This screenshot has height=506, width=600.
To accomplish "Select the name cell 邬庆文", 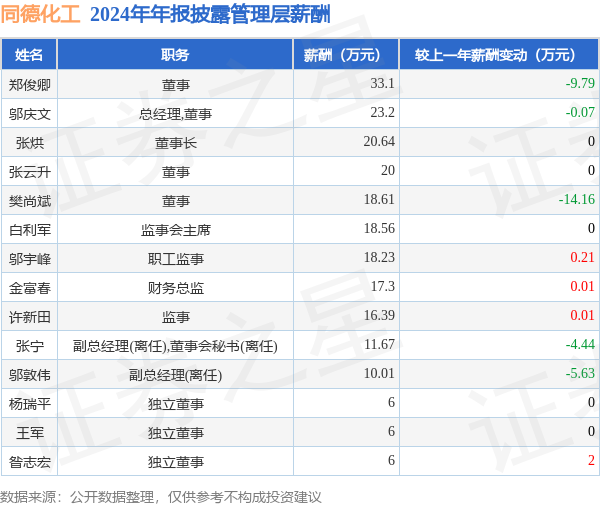I will pos(29,114).
